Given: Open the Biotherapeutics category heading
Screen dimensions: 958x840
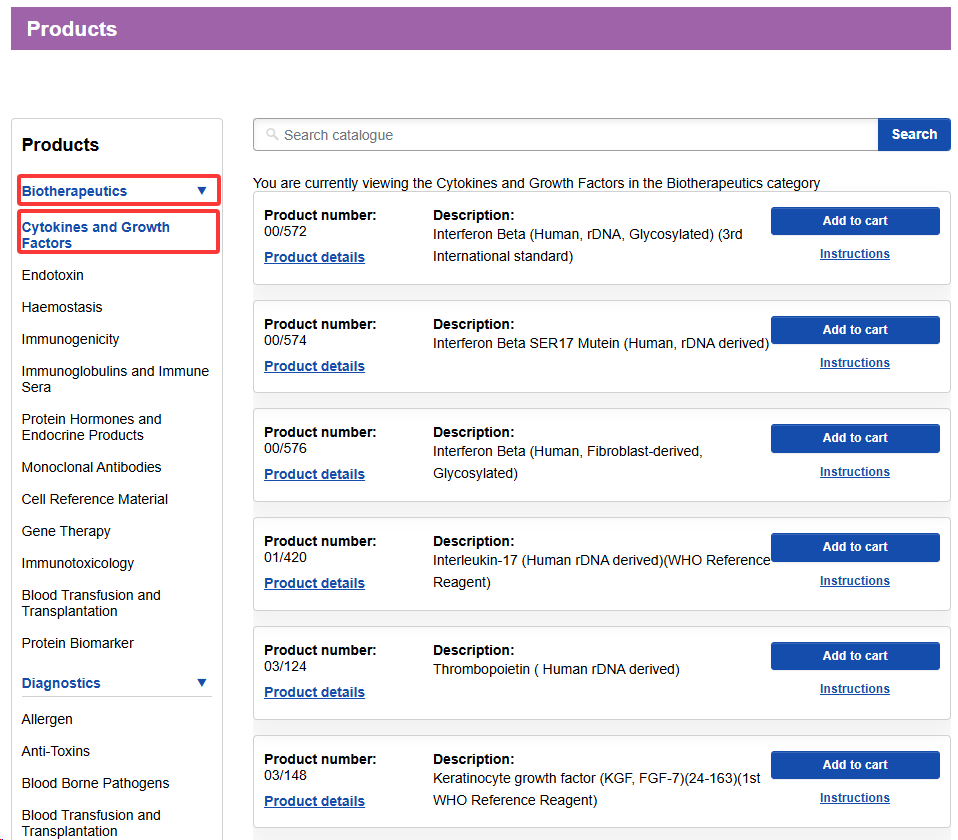Looking at the screenshot, I should (75, 191).
